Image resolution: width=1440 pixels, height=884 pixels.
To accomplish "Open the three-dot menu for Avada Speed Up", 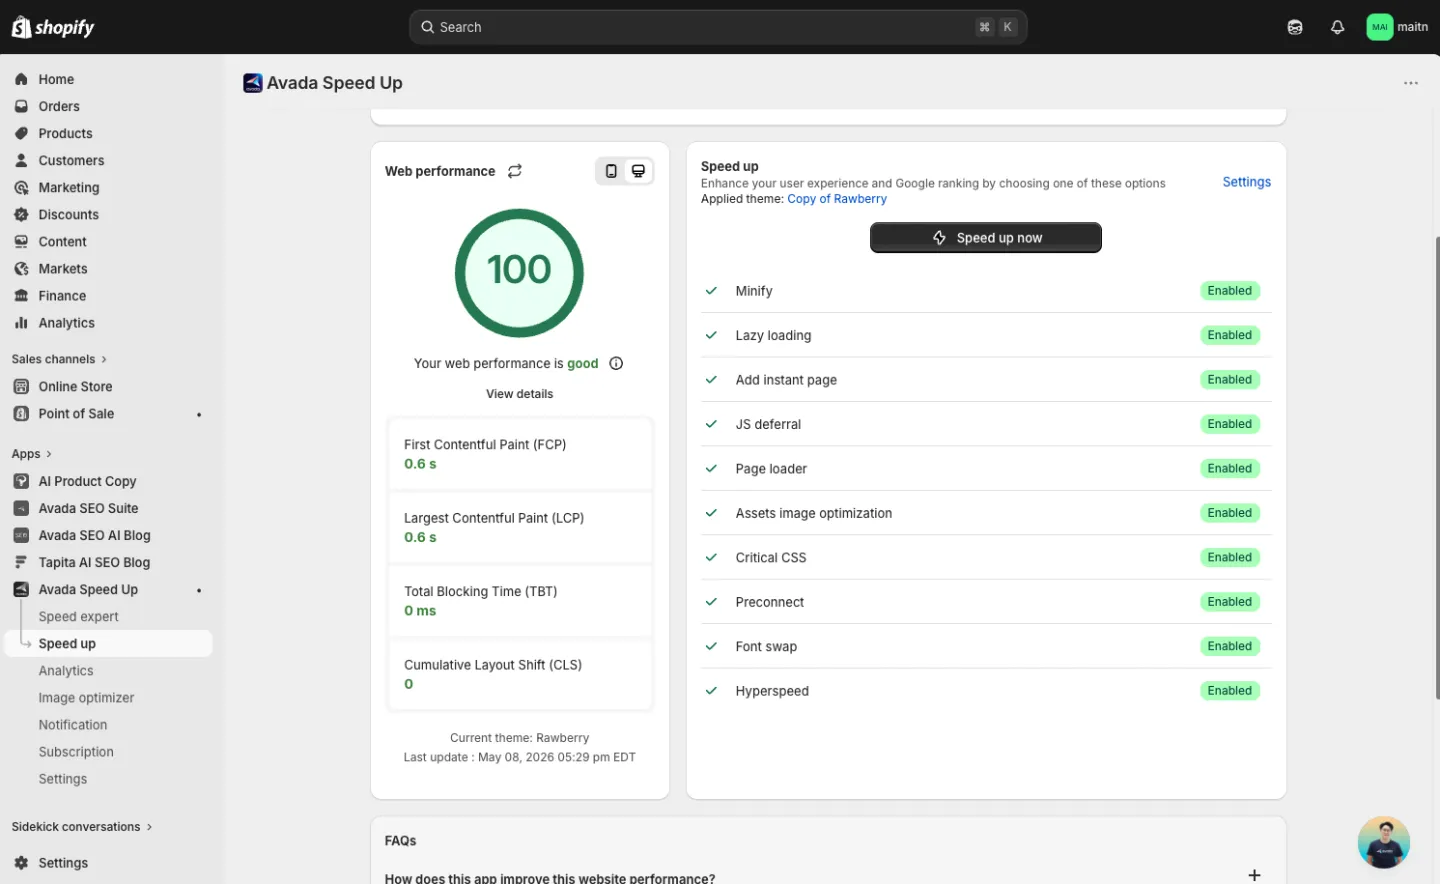I will point(1411,83).
